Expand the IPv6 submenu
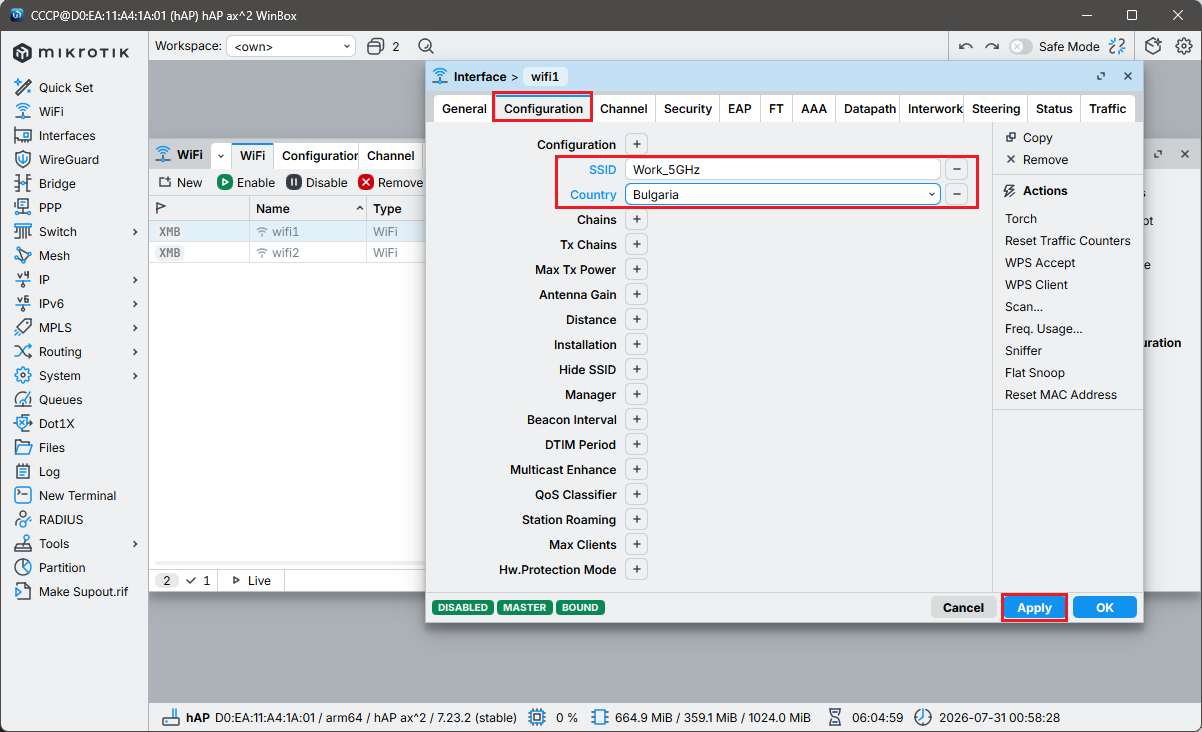This screenshot has height=732, width=1202. 135,304
